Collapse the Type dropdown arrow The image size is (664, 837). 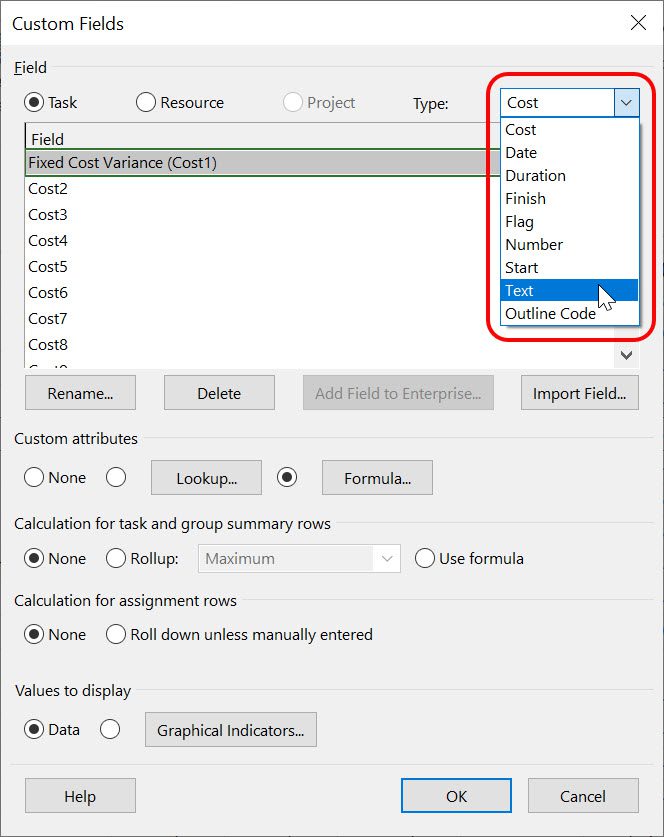tap(626, 102)
